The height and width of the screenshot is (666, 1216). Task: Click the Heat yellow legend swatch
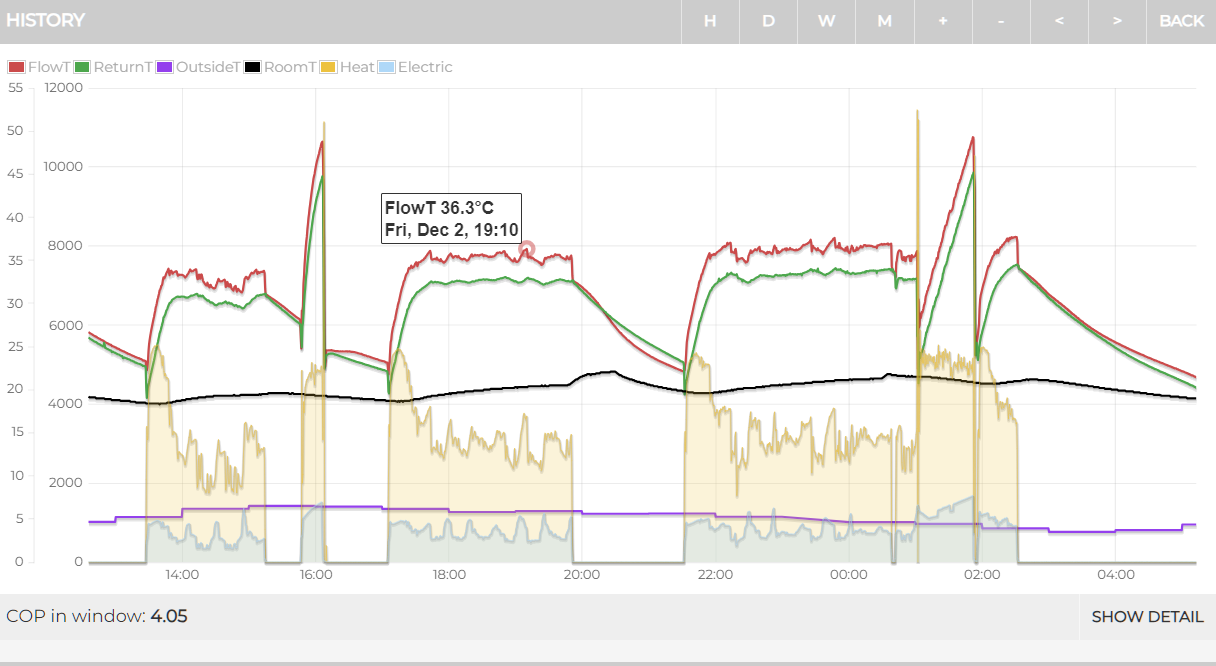(328, 67)
